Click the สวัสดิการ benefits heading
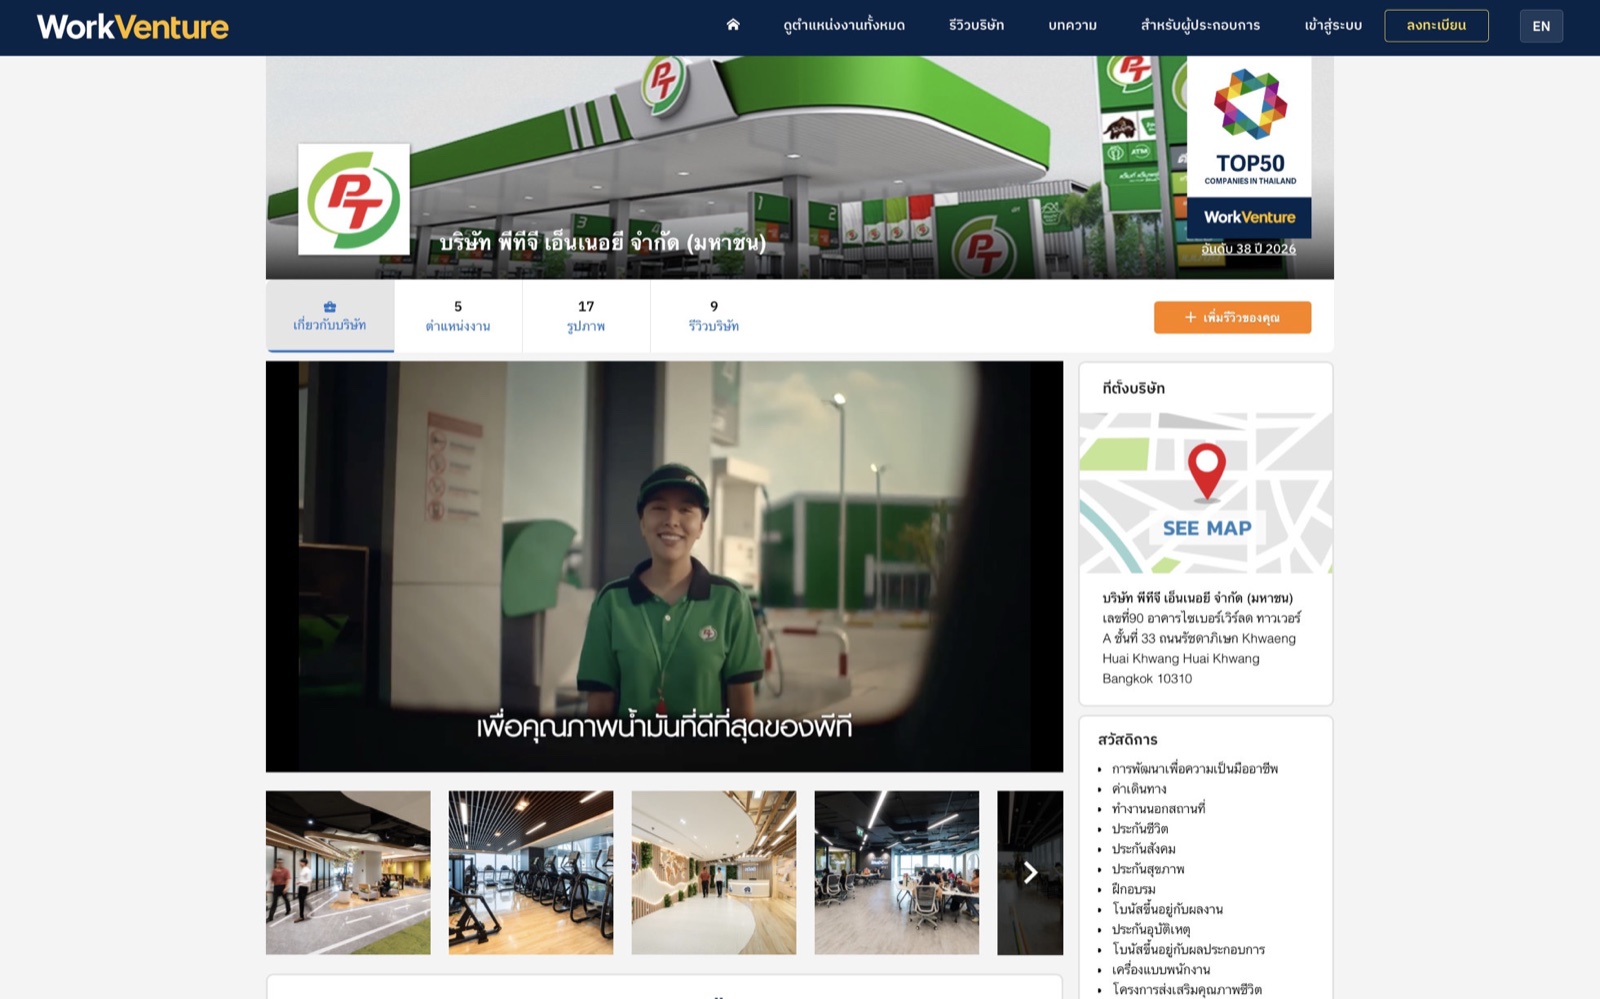The width and height of the screenshot is (1600, 999). 1127,740
